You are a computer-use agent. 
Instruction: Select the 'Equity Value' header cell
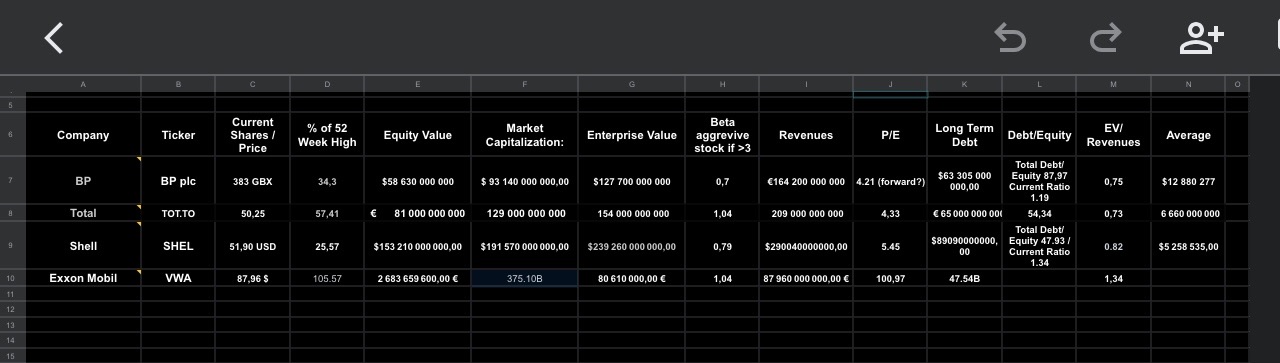pyautogui.click(x=418, y=135)
